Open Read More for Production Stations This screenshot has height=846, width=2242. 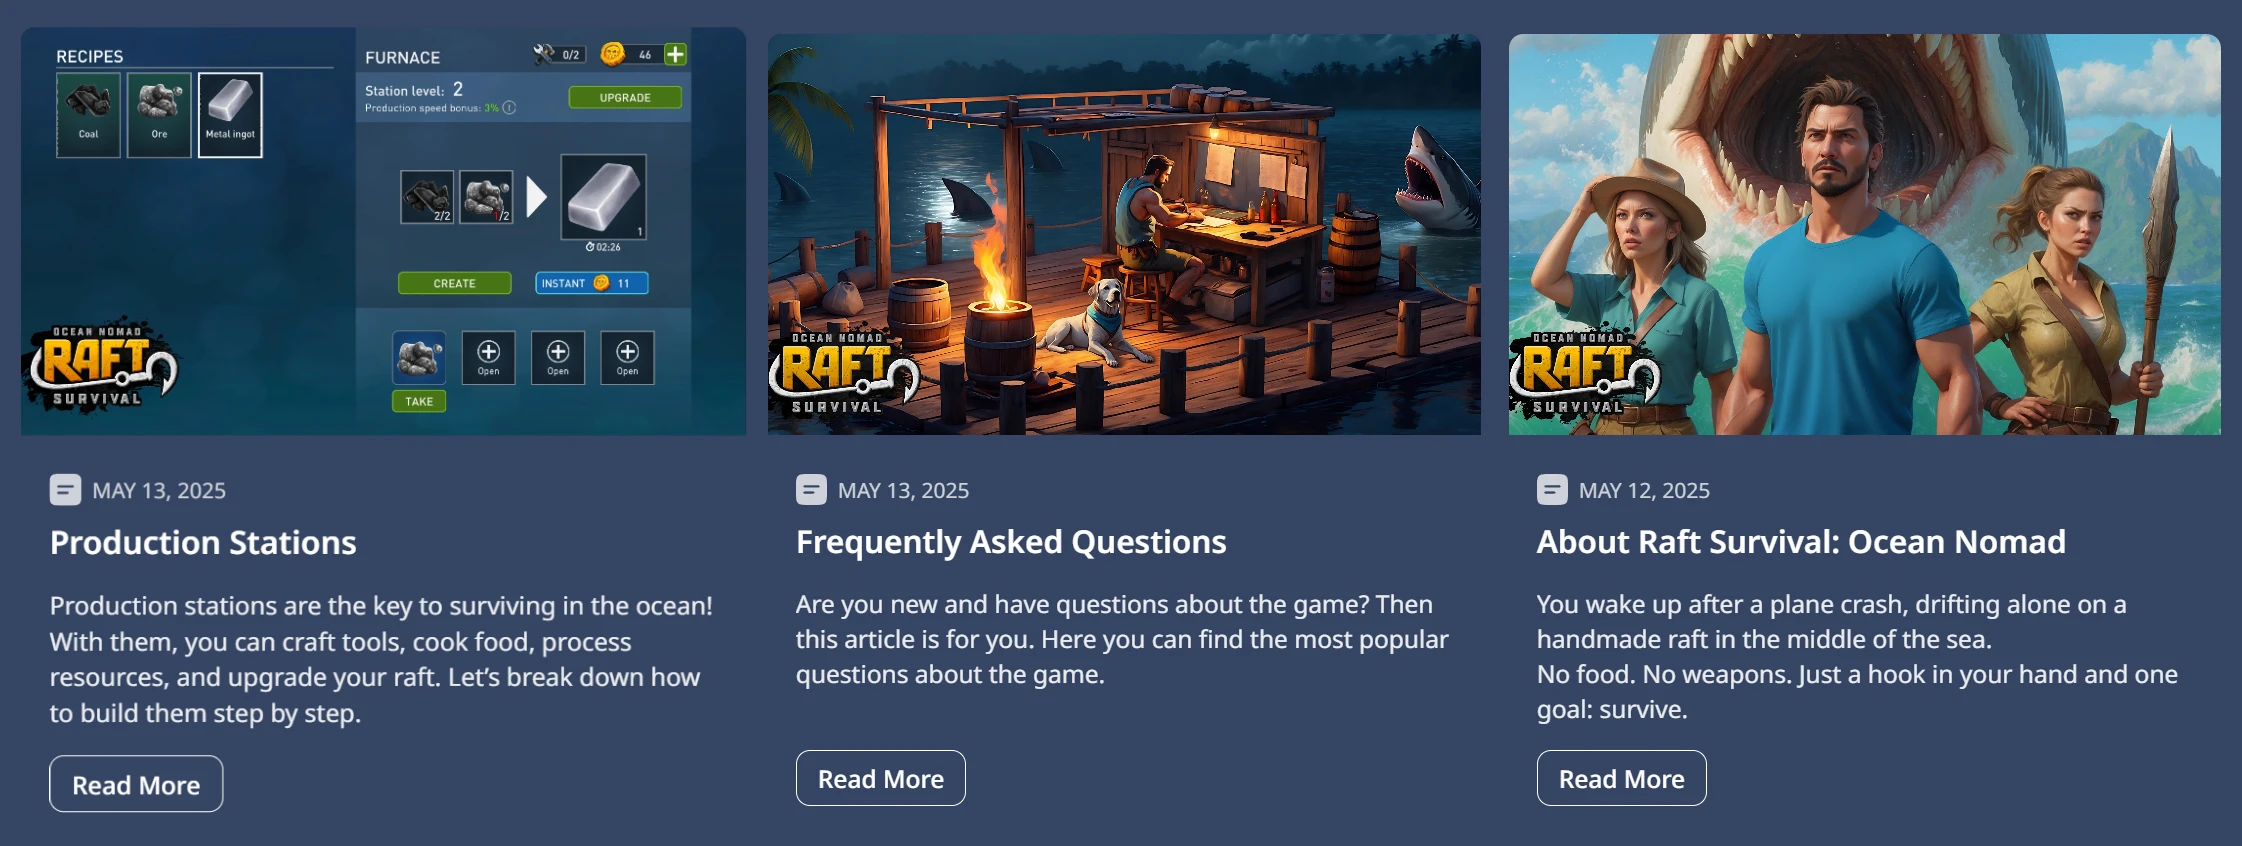136,784
